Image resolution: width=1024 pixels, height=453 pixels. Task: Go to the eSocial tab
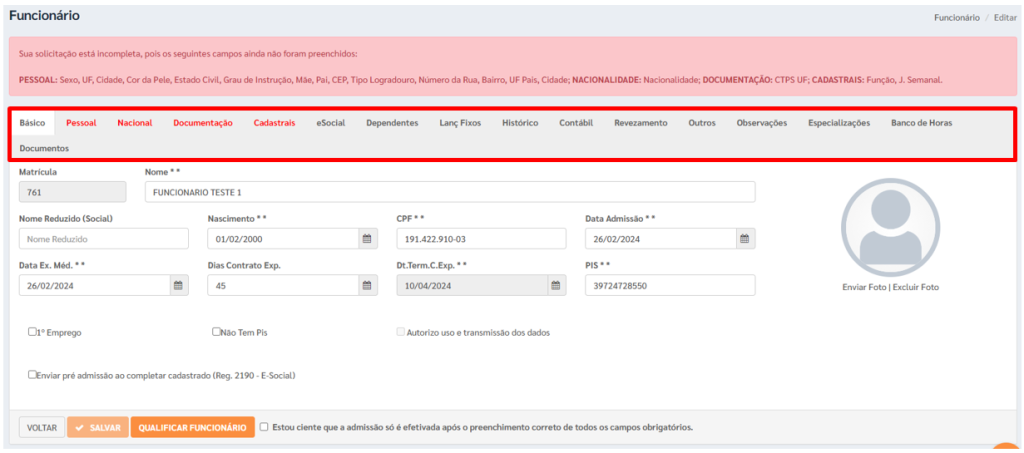pos(330,123)
